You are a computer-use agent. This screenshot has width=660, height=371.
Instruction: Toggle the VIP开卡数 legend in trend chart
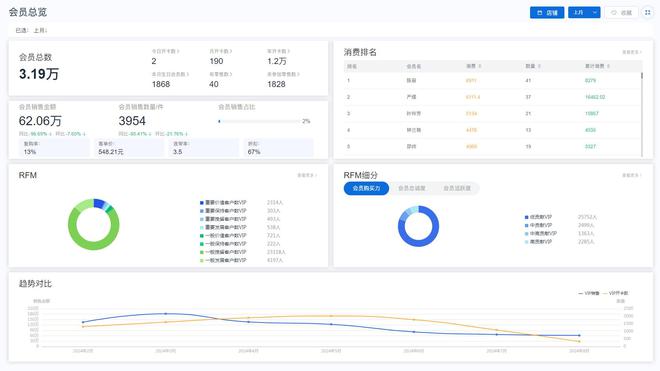[615, 293]
